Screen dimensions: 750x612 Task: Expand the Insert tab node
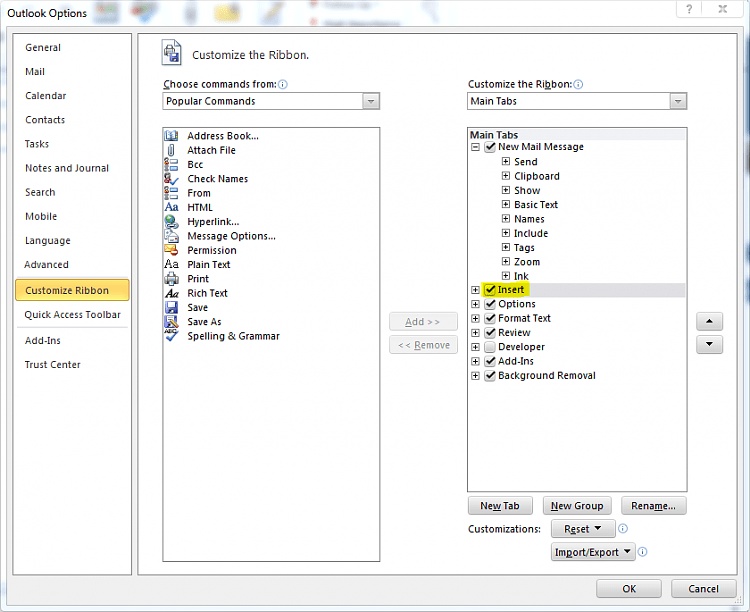click(475, 290)
